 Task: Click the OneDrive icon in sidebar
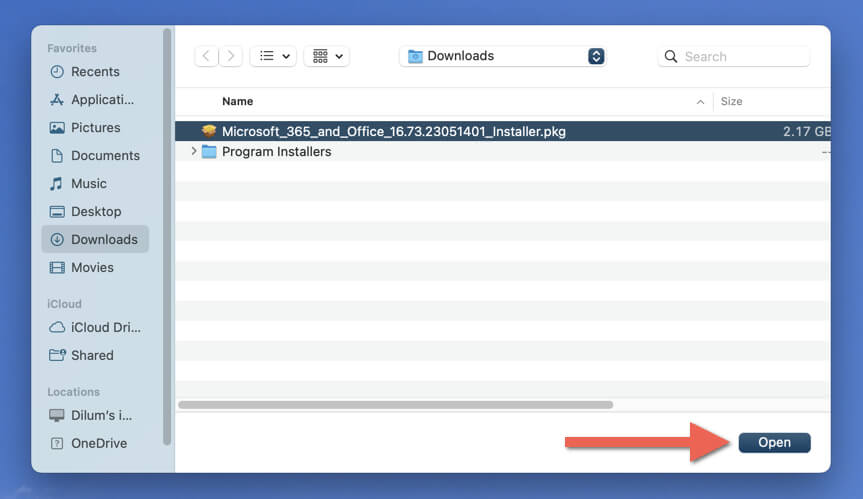click(x=57, y=443)
